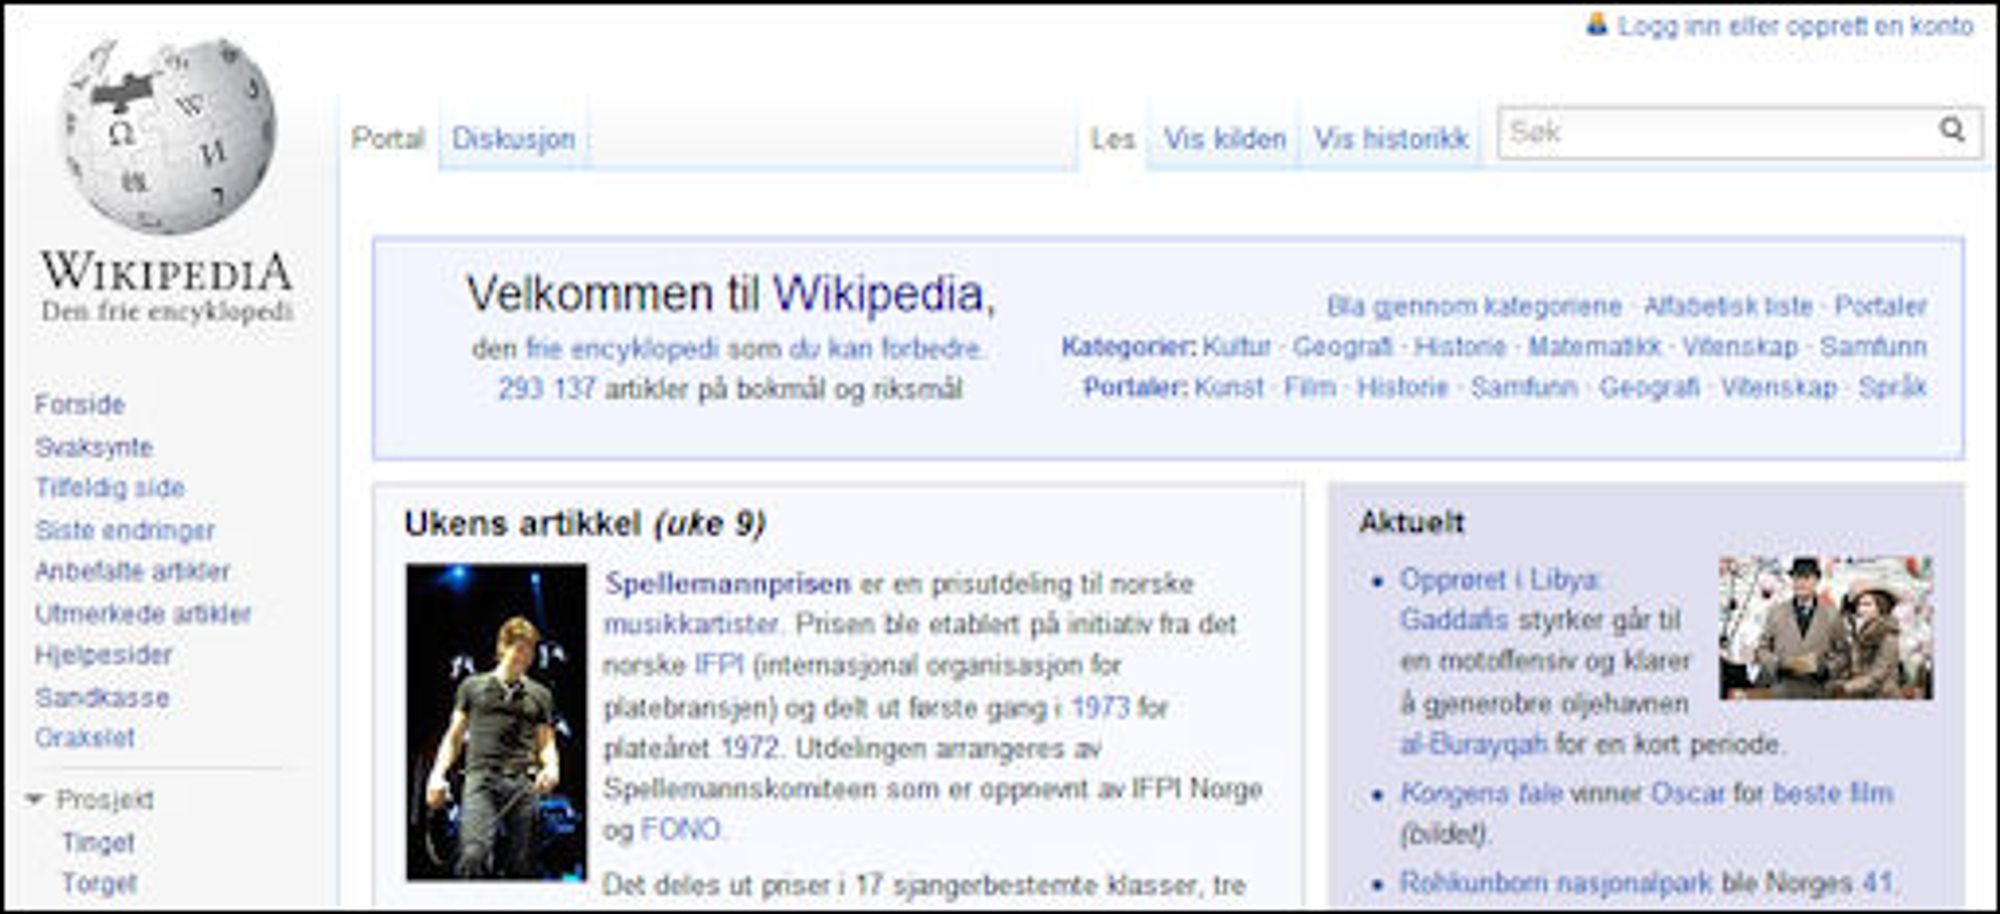
Task: Open Torget under Prosjekt
Action: (x=99, y=884)
